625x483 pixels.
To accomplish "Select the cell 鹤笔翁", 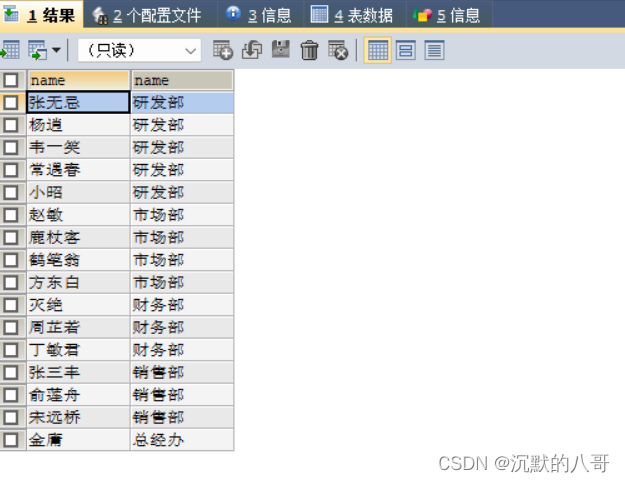I will [79, 260].
